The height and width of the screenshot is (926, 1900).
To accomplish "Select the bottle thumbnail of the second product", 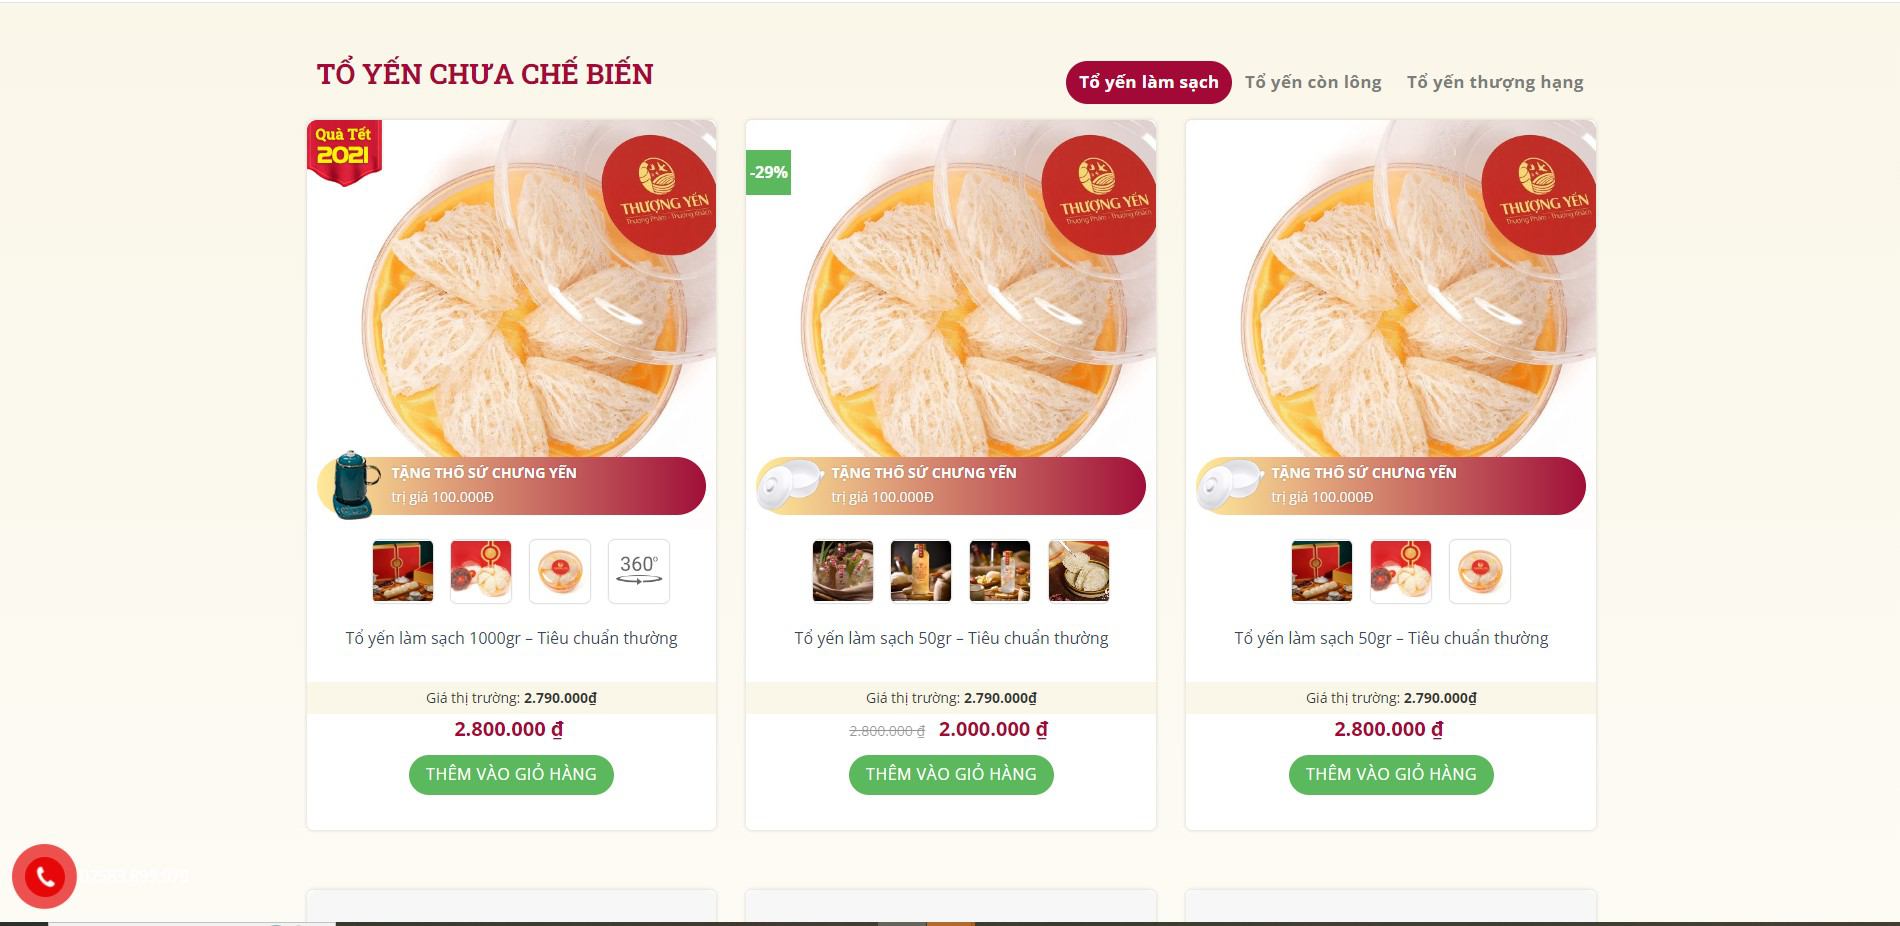I will click(x=921, y=572).
